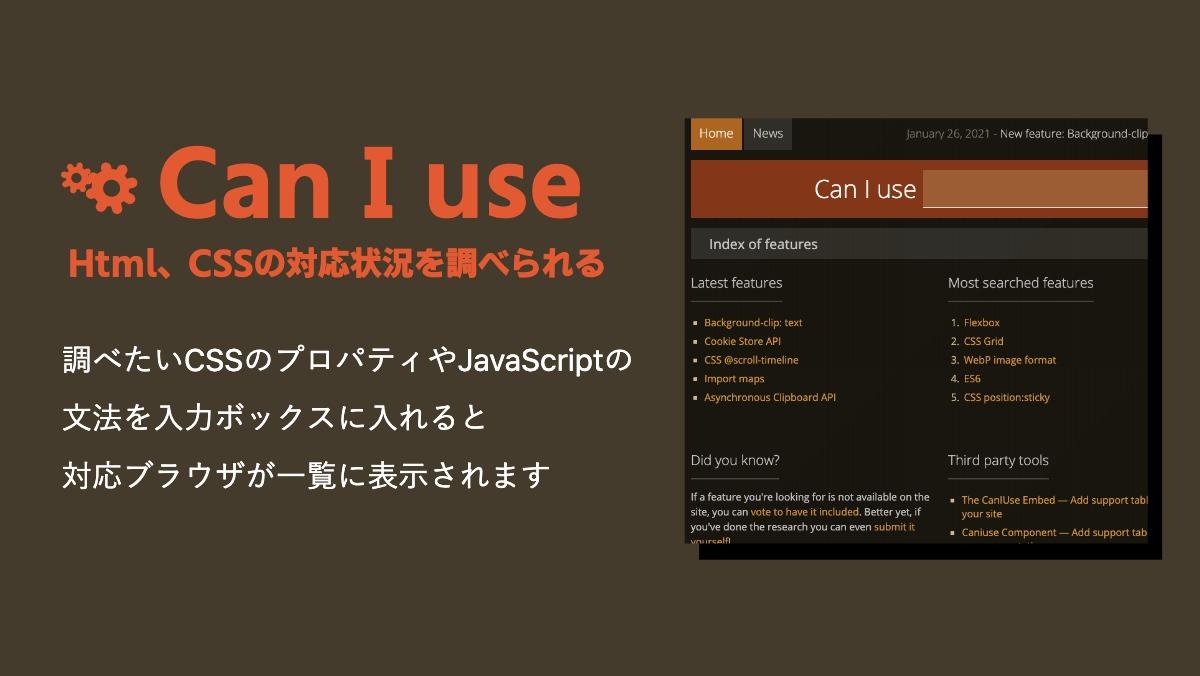Image resolution: width=1200 pixels, height=676 pixels.
Task: Click the 'Can I use' label beside search field
Action: point(865,190)
